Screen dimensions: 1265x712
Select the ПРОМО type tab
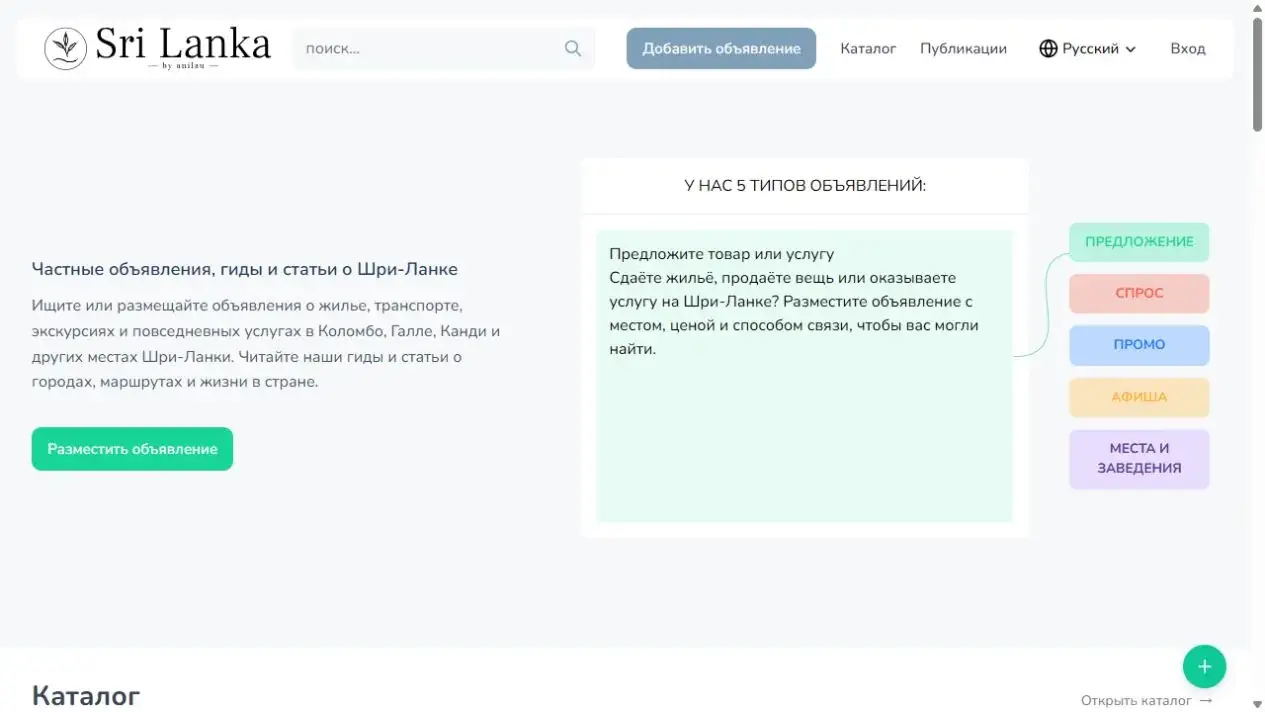(1139, 345)
